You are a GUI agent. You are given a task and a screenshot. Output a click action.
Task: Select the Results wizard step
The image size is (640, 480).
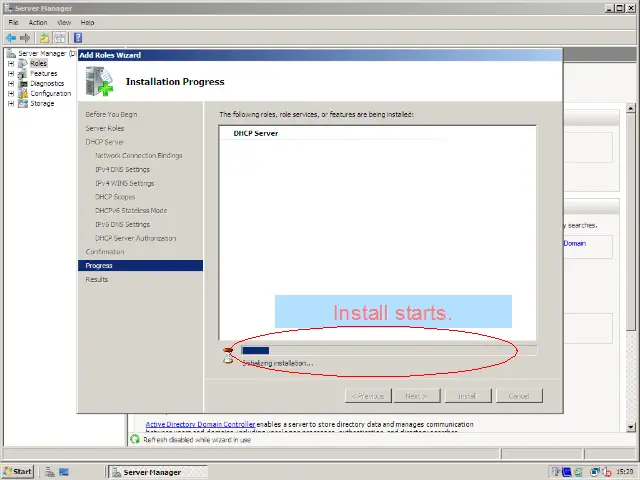(x=97, y=279)
